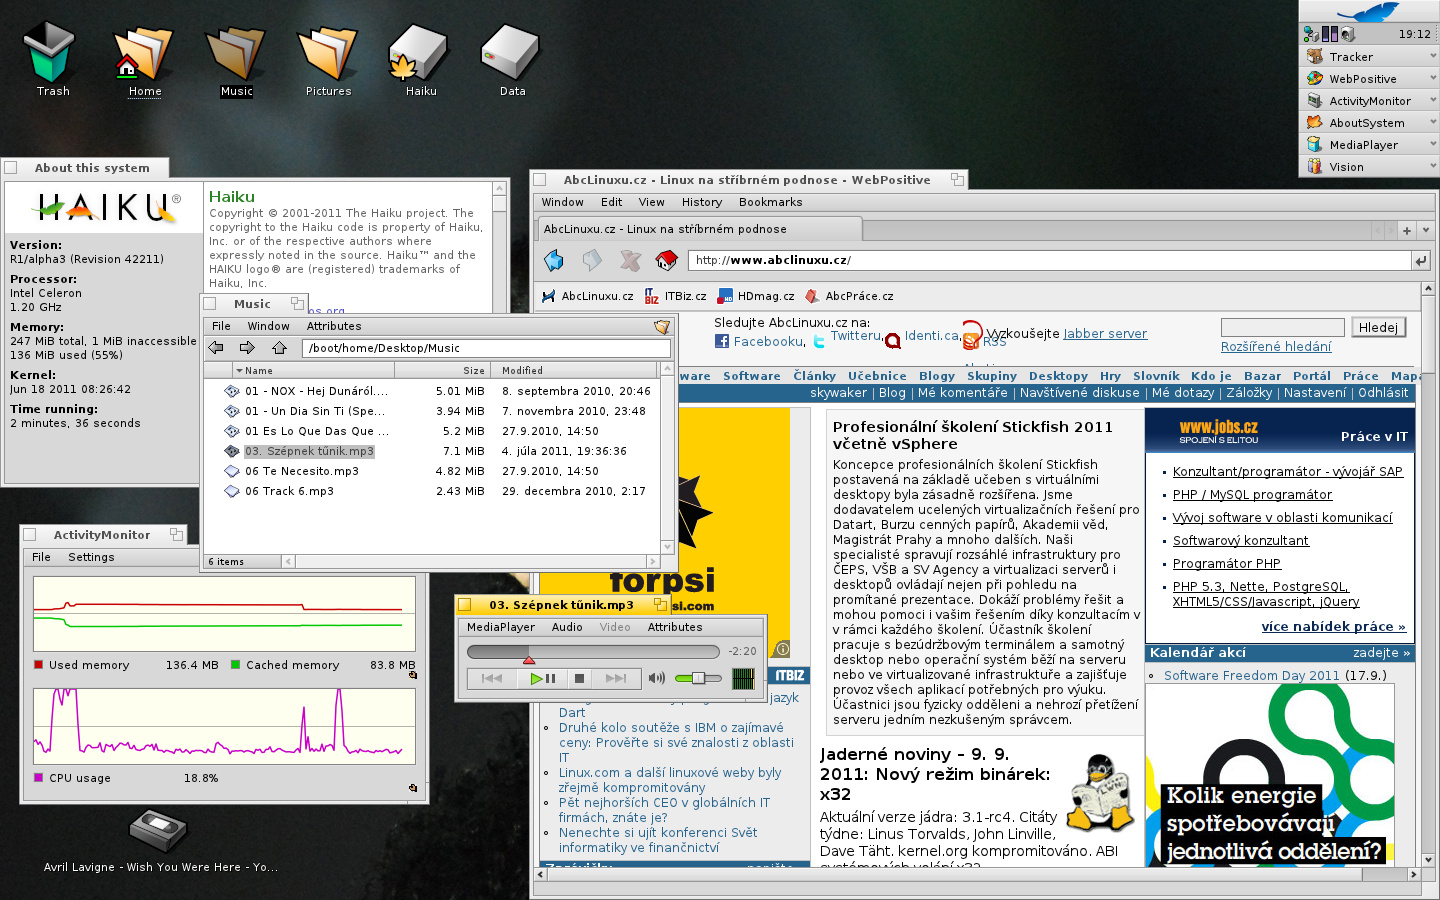This screenshot has height=900, width=1440.
Task: Open the Data volume desktop icon
Action: pyautogui.click(x=511, y=52)
